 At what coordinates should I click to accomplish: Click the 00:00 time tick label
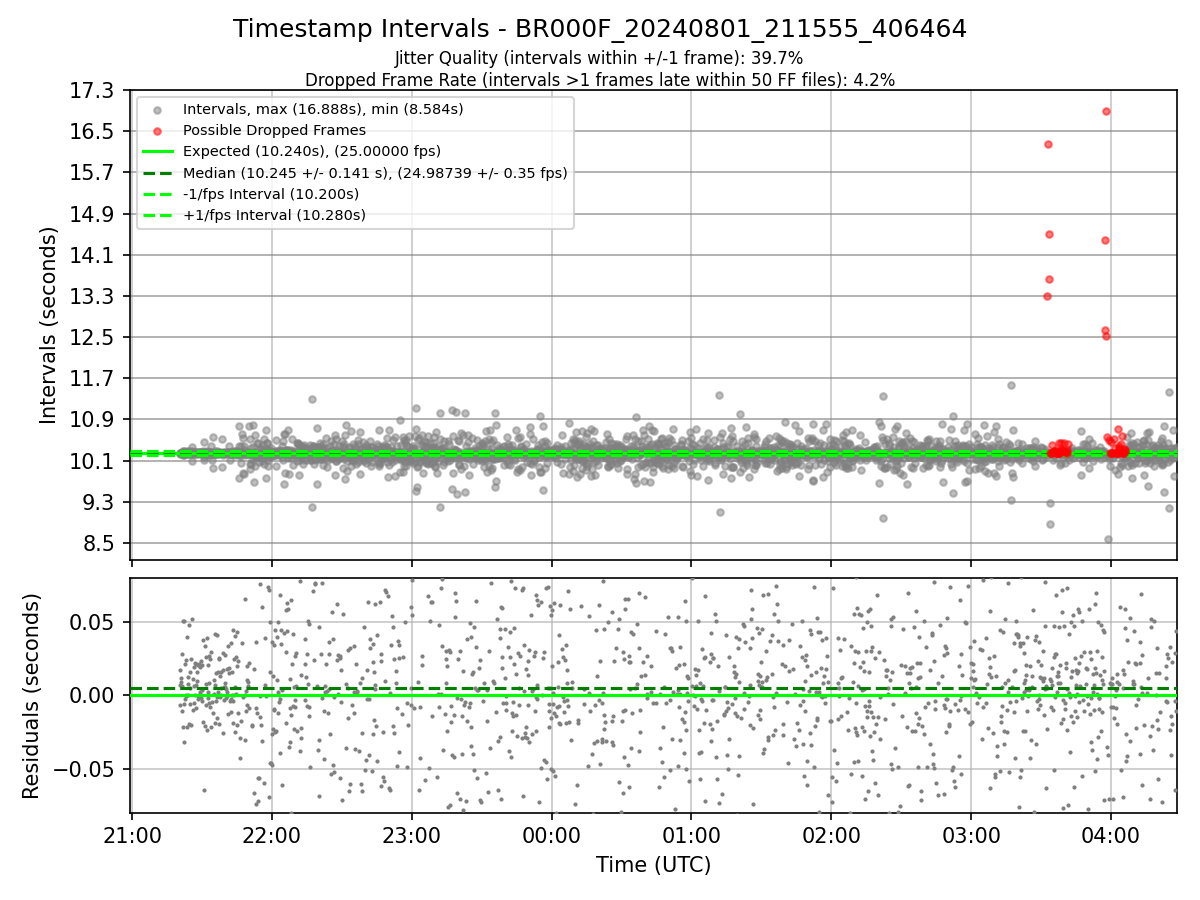coord(551,834)
